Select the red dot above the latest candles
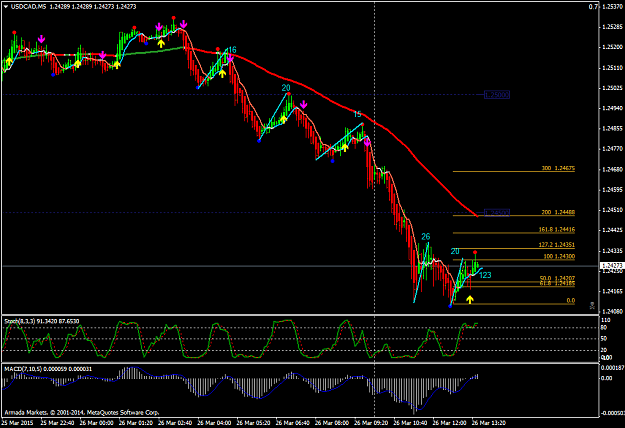 [475, 252]
